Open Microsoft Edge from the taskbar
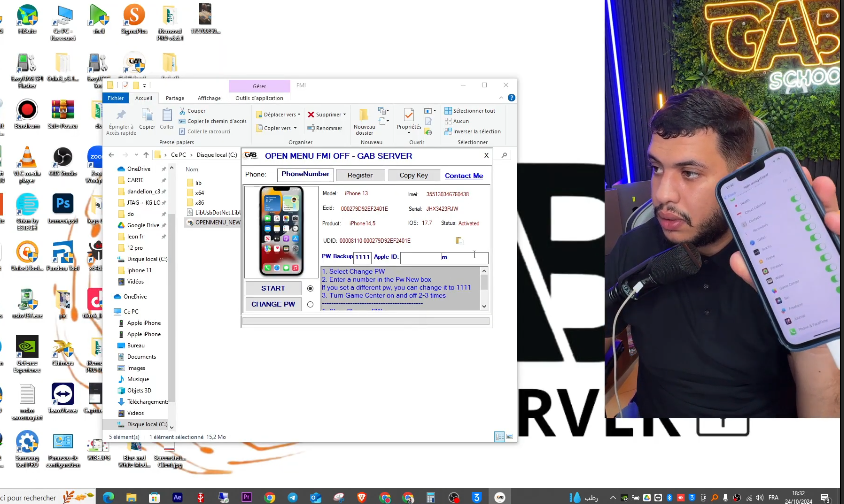The height and width of the screenshot is (504, 844). (108, 497)
